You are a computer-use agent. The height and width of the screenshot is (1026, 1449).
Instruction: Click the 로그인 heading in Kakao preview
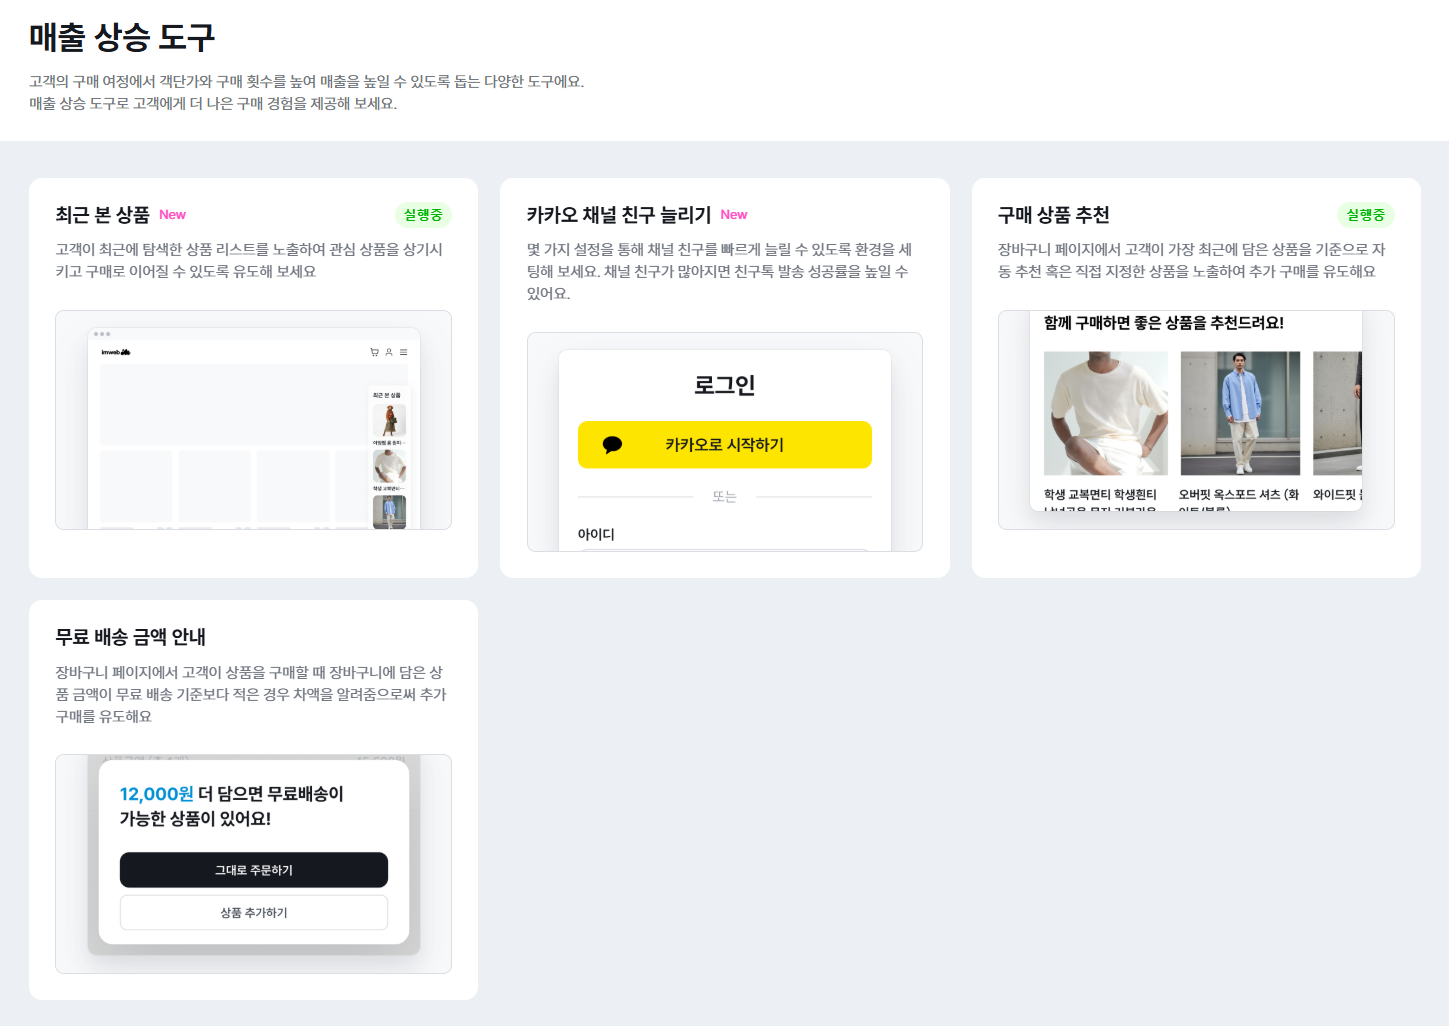724,385
